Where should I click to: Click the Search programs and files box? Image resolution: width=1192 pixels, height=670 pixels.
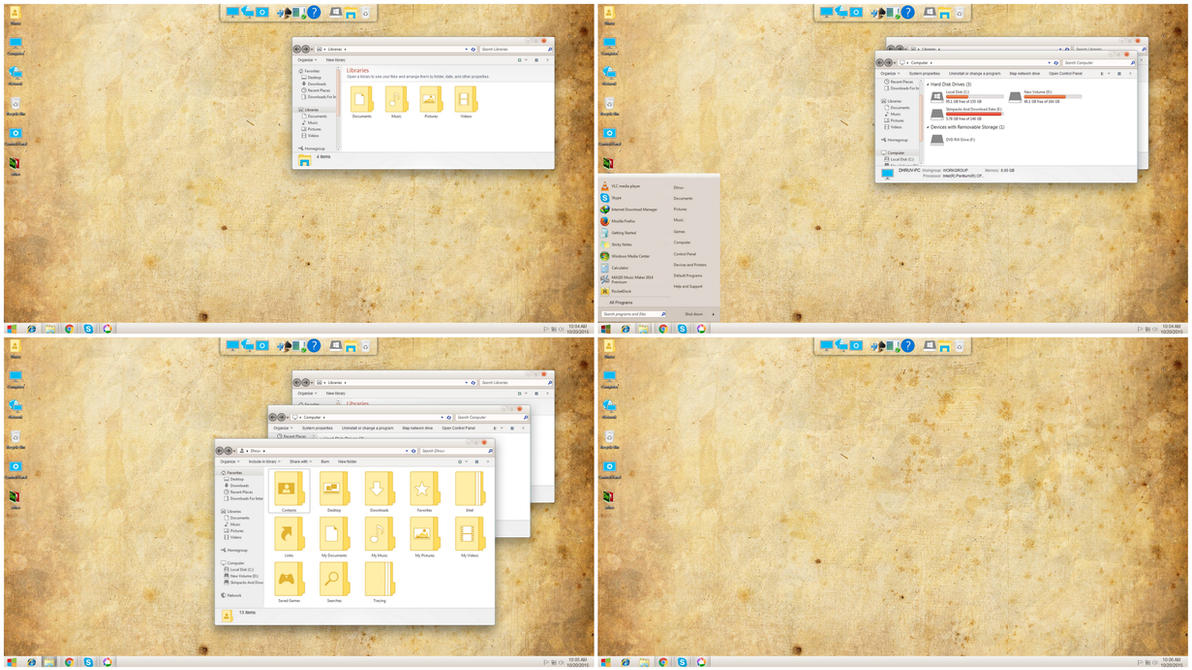(630, 314)
